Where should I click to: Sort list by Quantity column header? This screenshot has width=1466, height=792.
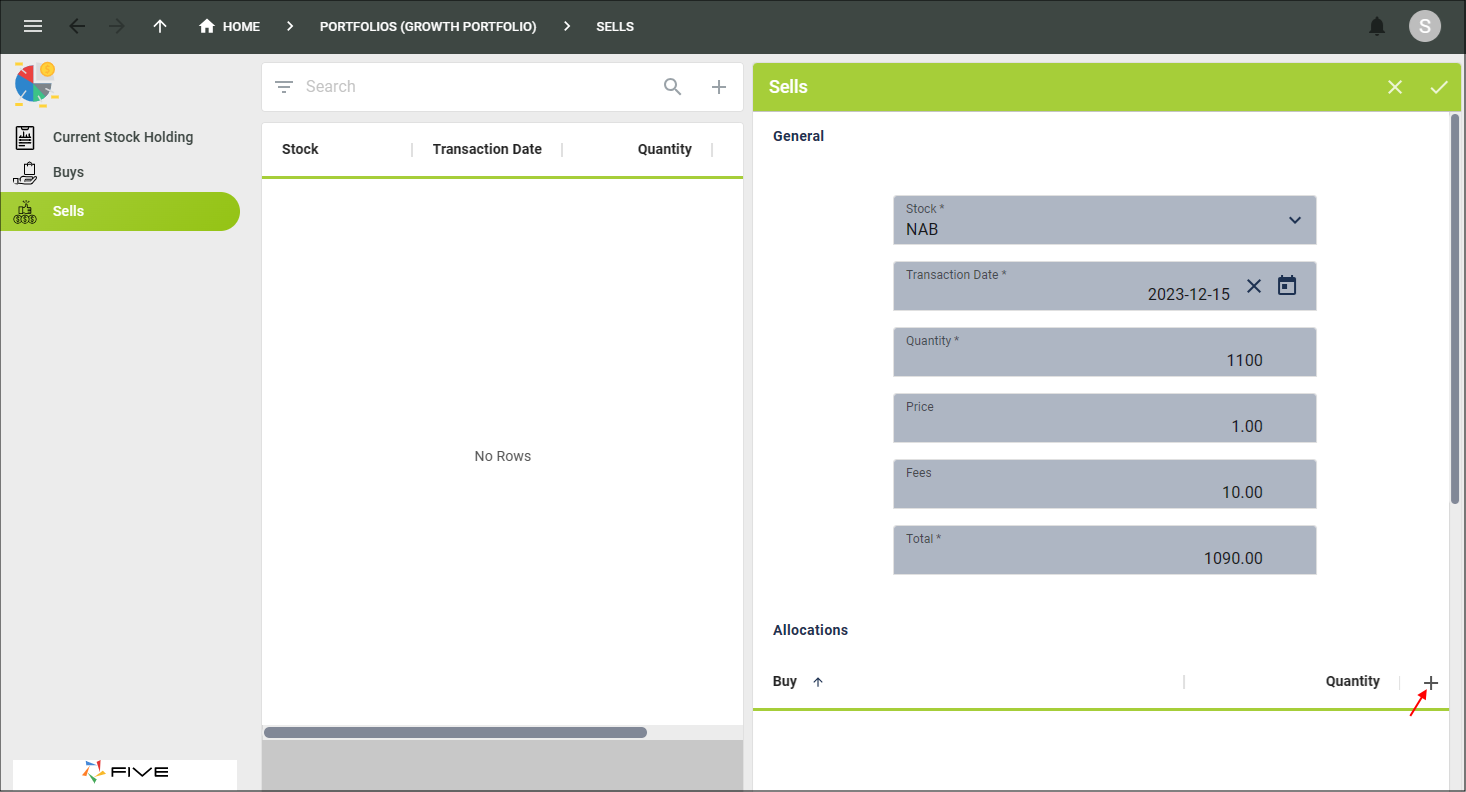click(x=665, y=149)
